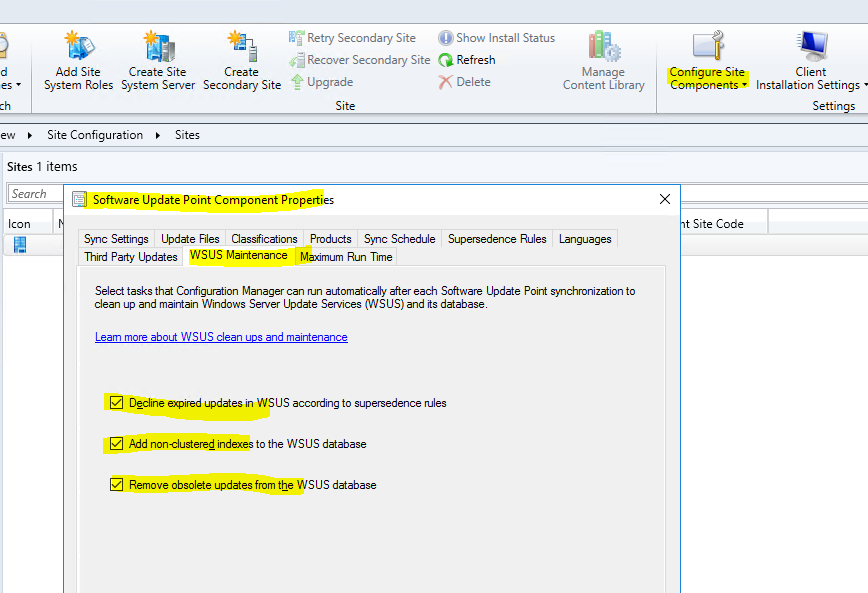The image size is (868, 593).
Task: Open the Sync Schedule tab
Action: tap(399, 238)
